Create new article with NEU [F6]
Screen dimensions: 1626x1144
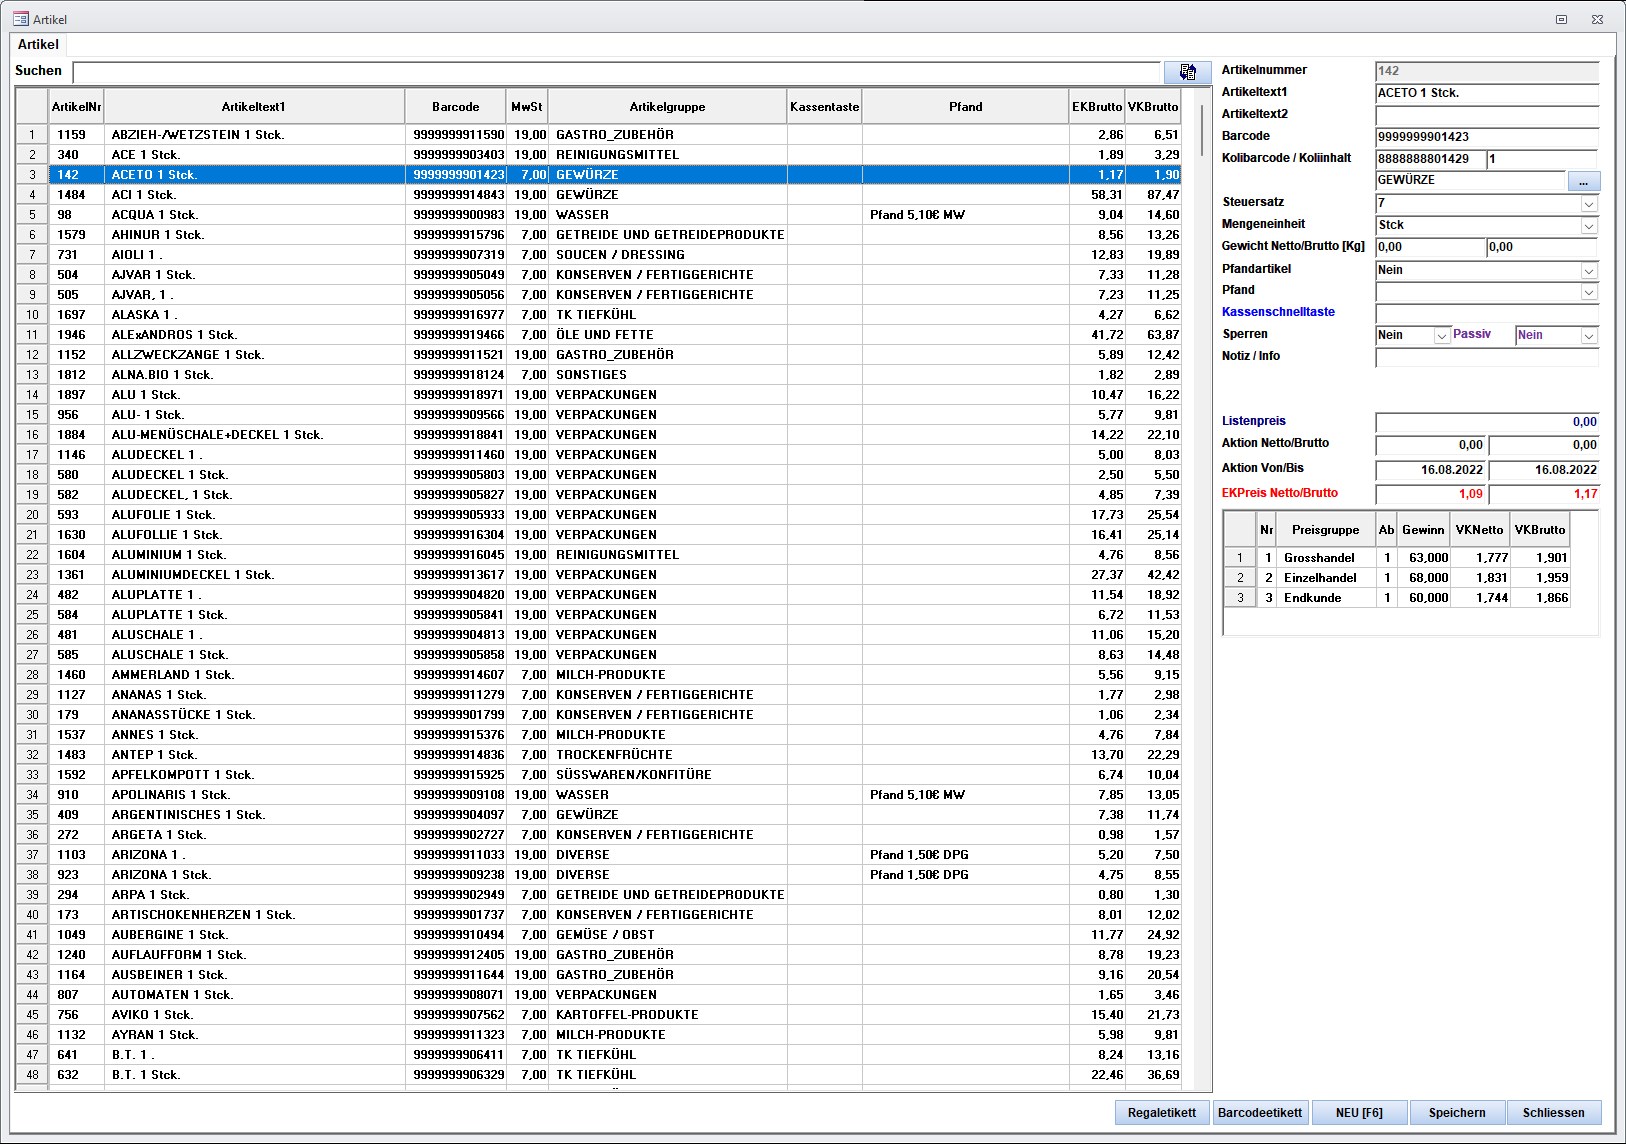pos(1359,1113)
